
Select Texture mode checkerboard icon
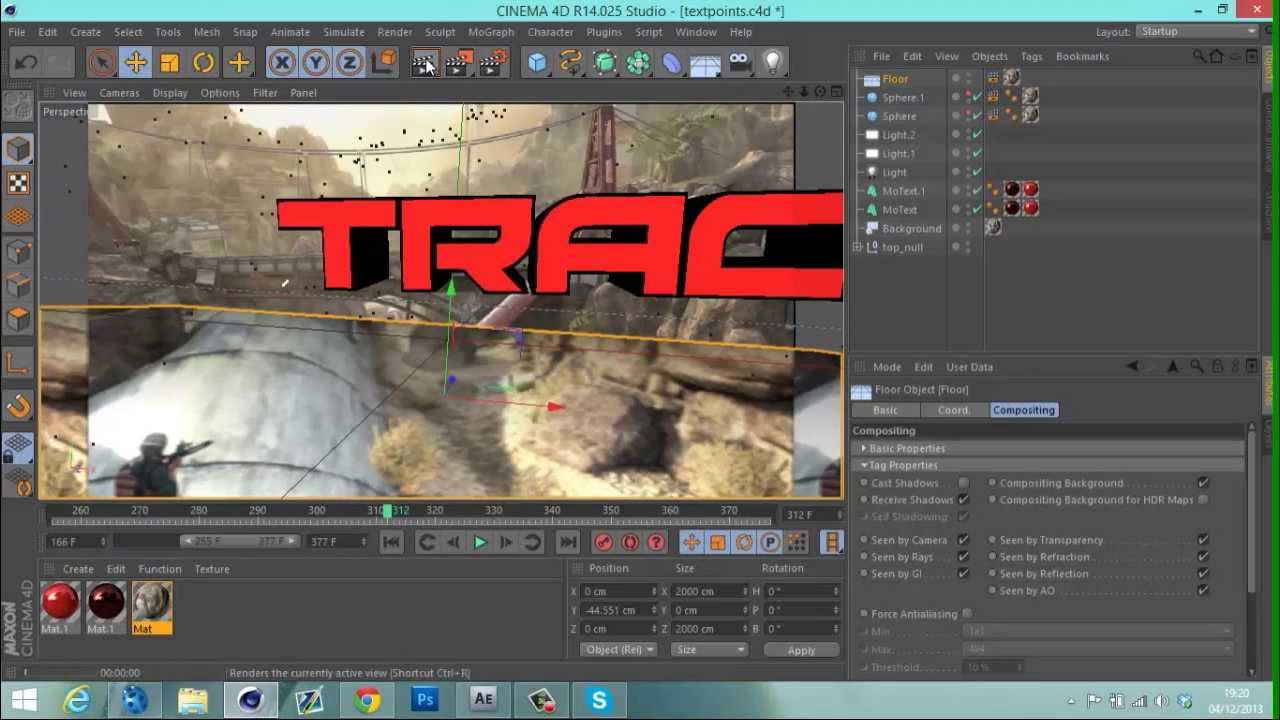click(18, 183)
